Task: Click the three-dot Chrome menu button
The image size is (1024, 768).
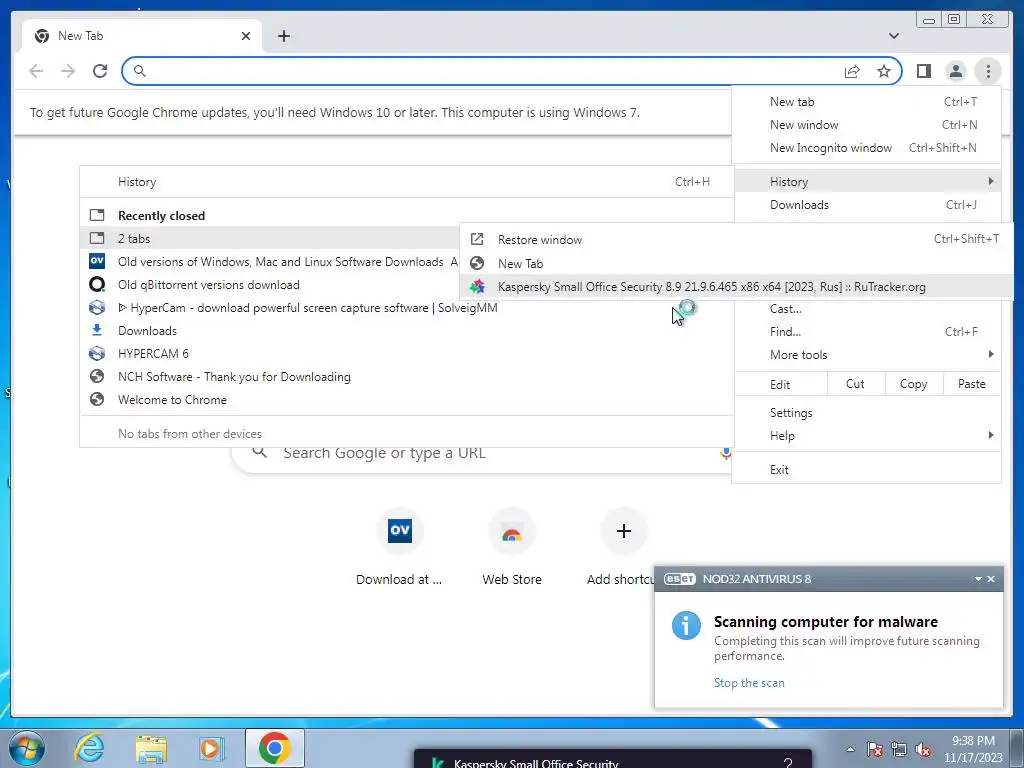Action: 988,71
